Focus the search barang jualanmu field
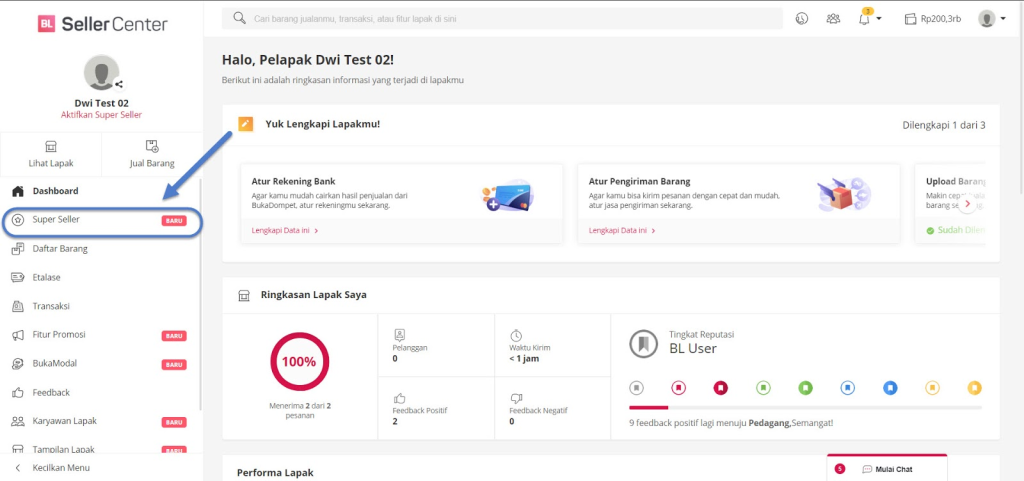 (502, 19)
